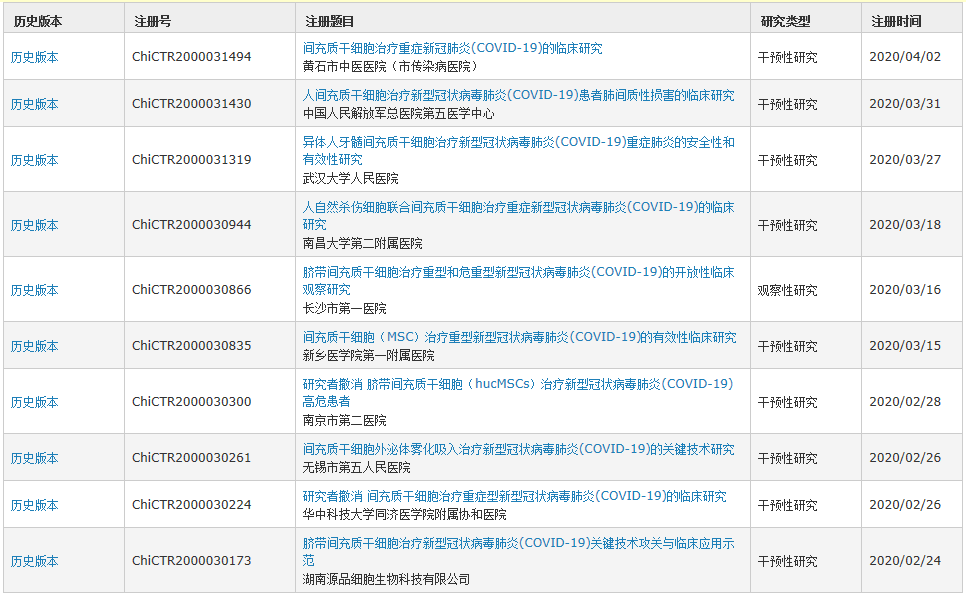Open trial title from 中国人民解放军总医院第五医学中心
The height and width of the screenshot is (597, 966).
(518, 95)
